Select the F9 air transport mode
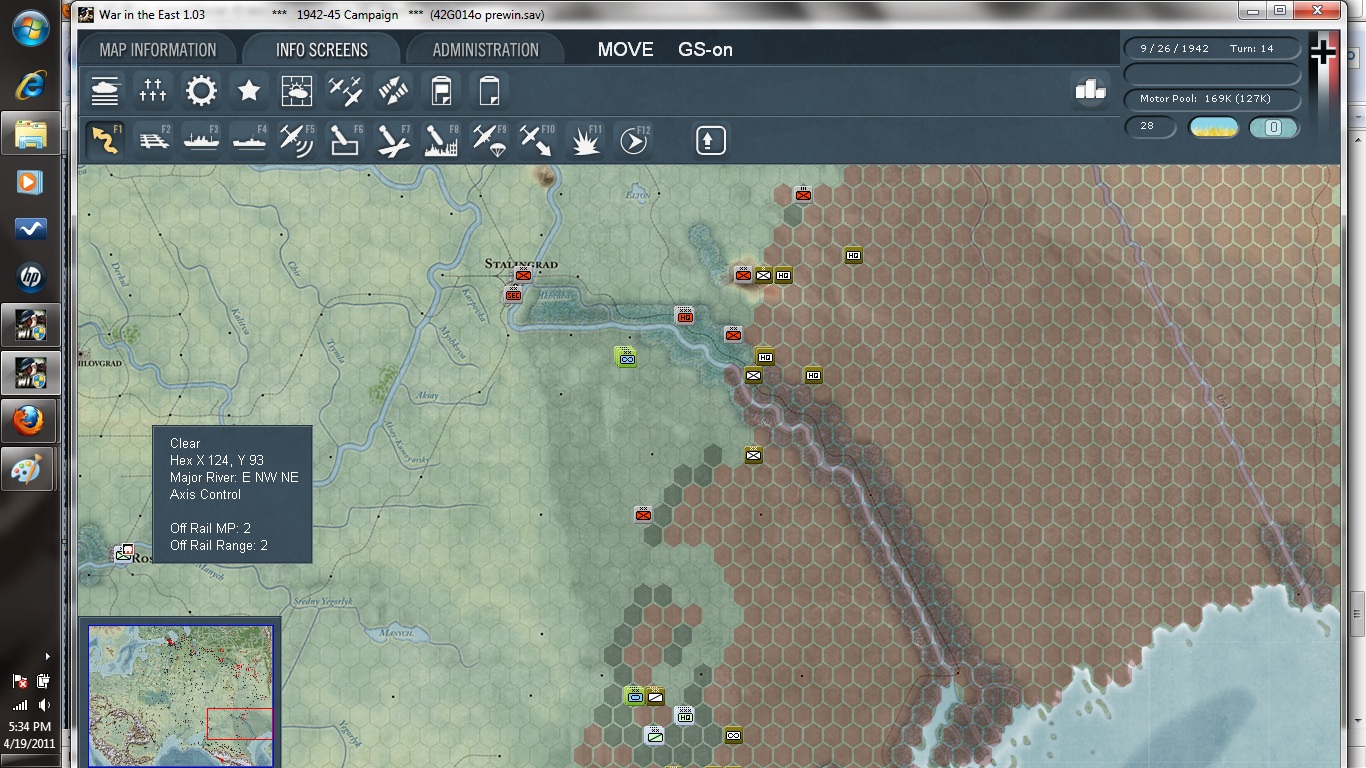The width and height of the screenshot is (1366, 768). point(489,140)
